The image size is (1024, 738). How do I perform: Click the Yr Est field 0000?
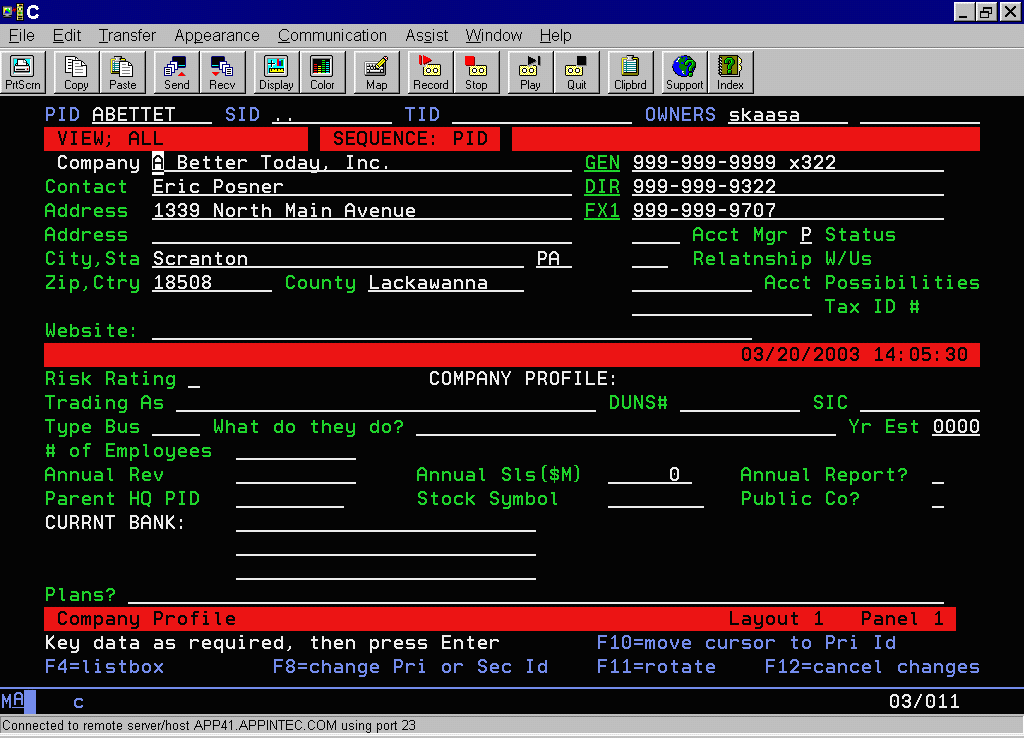[x=956, y=427]
